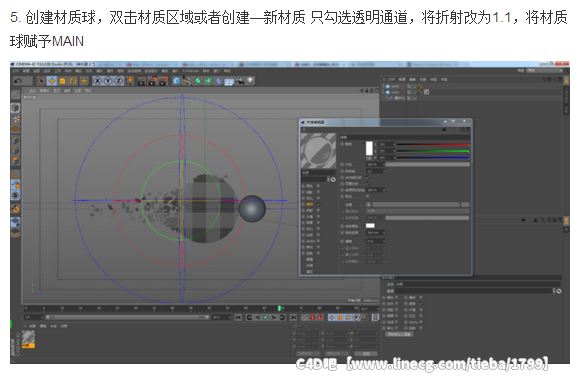The width and height of the screenshot is (582, 383).
Task: Expand the disabled blend mode dropdown
Action: coord(418,211)
